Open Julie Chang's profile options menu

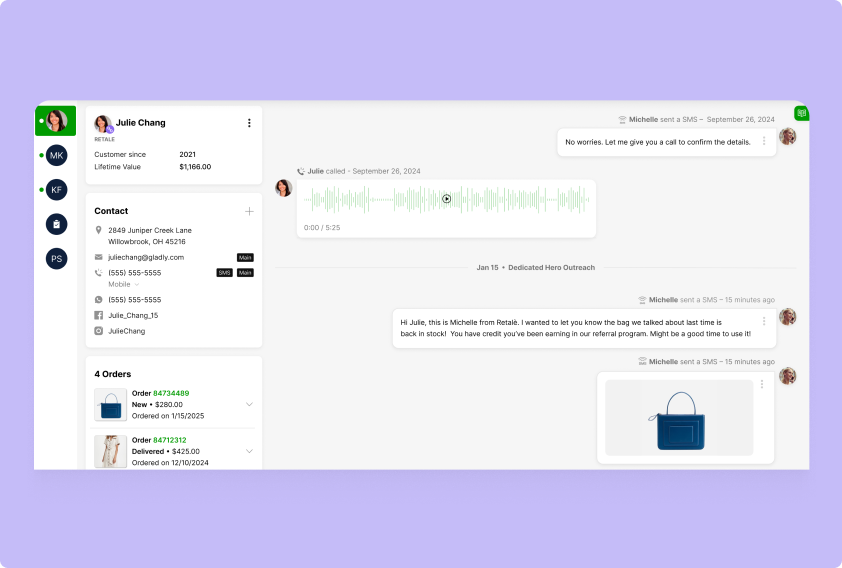(249, 123)
